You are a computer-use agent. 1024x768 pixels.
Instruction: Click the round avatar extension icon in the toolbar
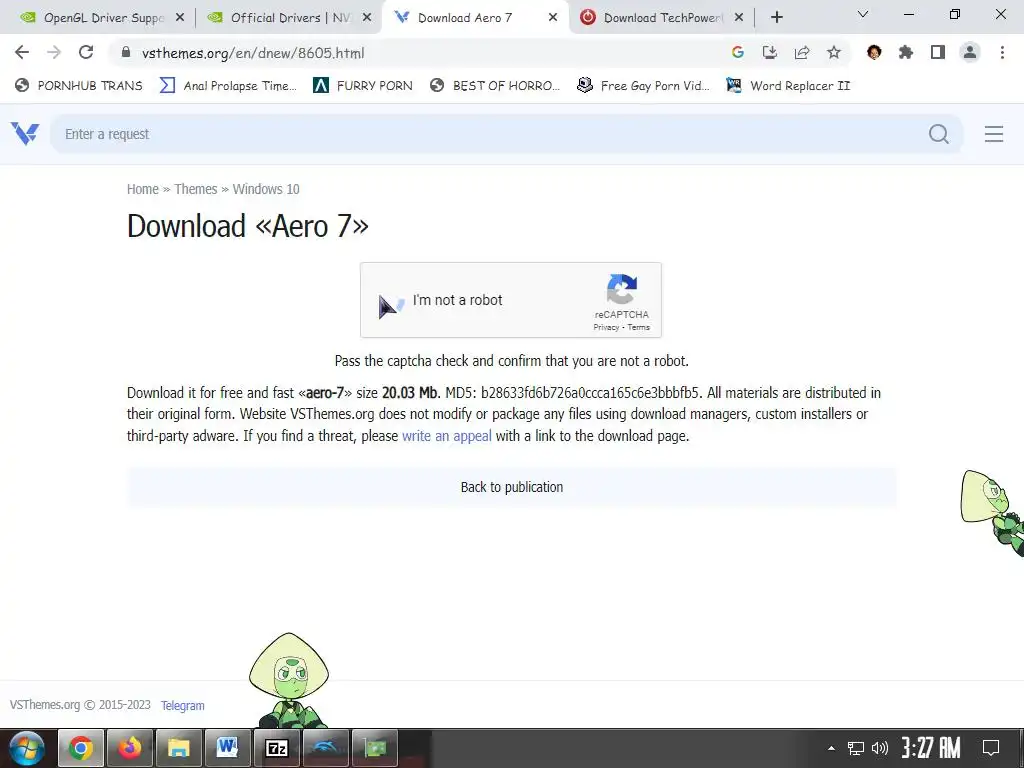coord(874,52)
